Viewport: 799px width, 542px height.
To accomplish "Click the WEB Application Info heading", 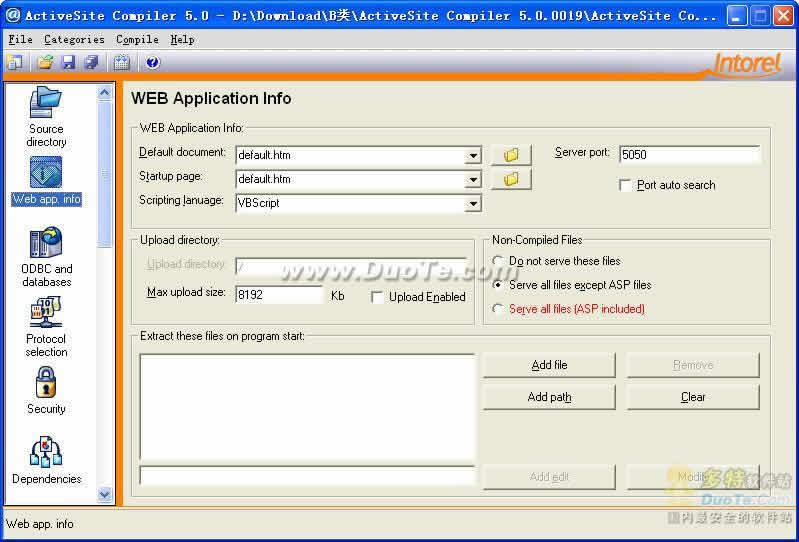I will pyautogui.click(x=211, y=98).
